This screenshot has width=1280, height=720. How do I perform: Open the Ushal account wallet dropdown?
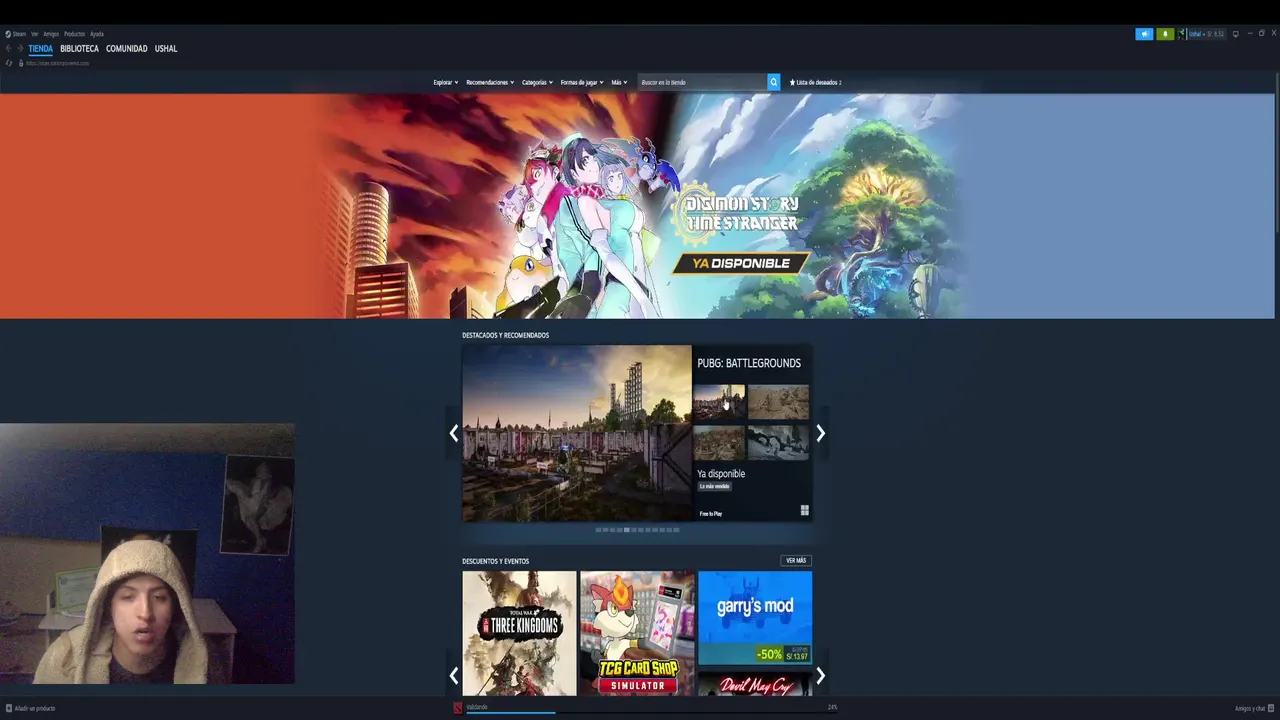[x=1207, y=34]
